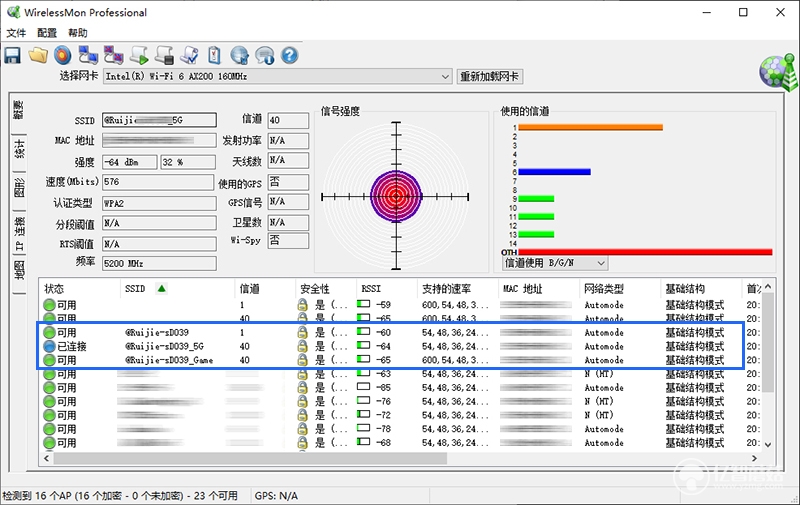Click the blue channel 6 usage bar

click(x=555, y=172)
